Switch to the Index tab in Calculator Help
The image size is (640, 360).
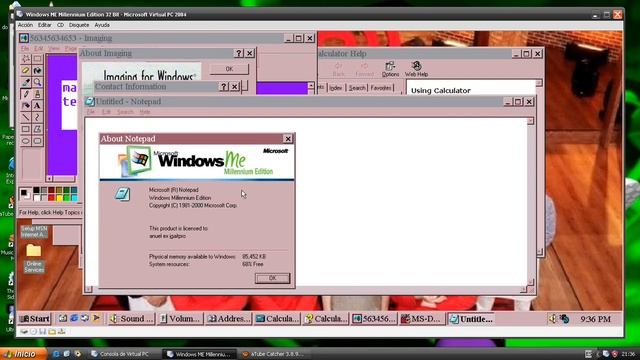click(x=336, y=88)
